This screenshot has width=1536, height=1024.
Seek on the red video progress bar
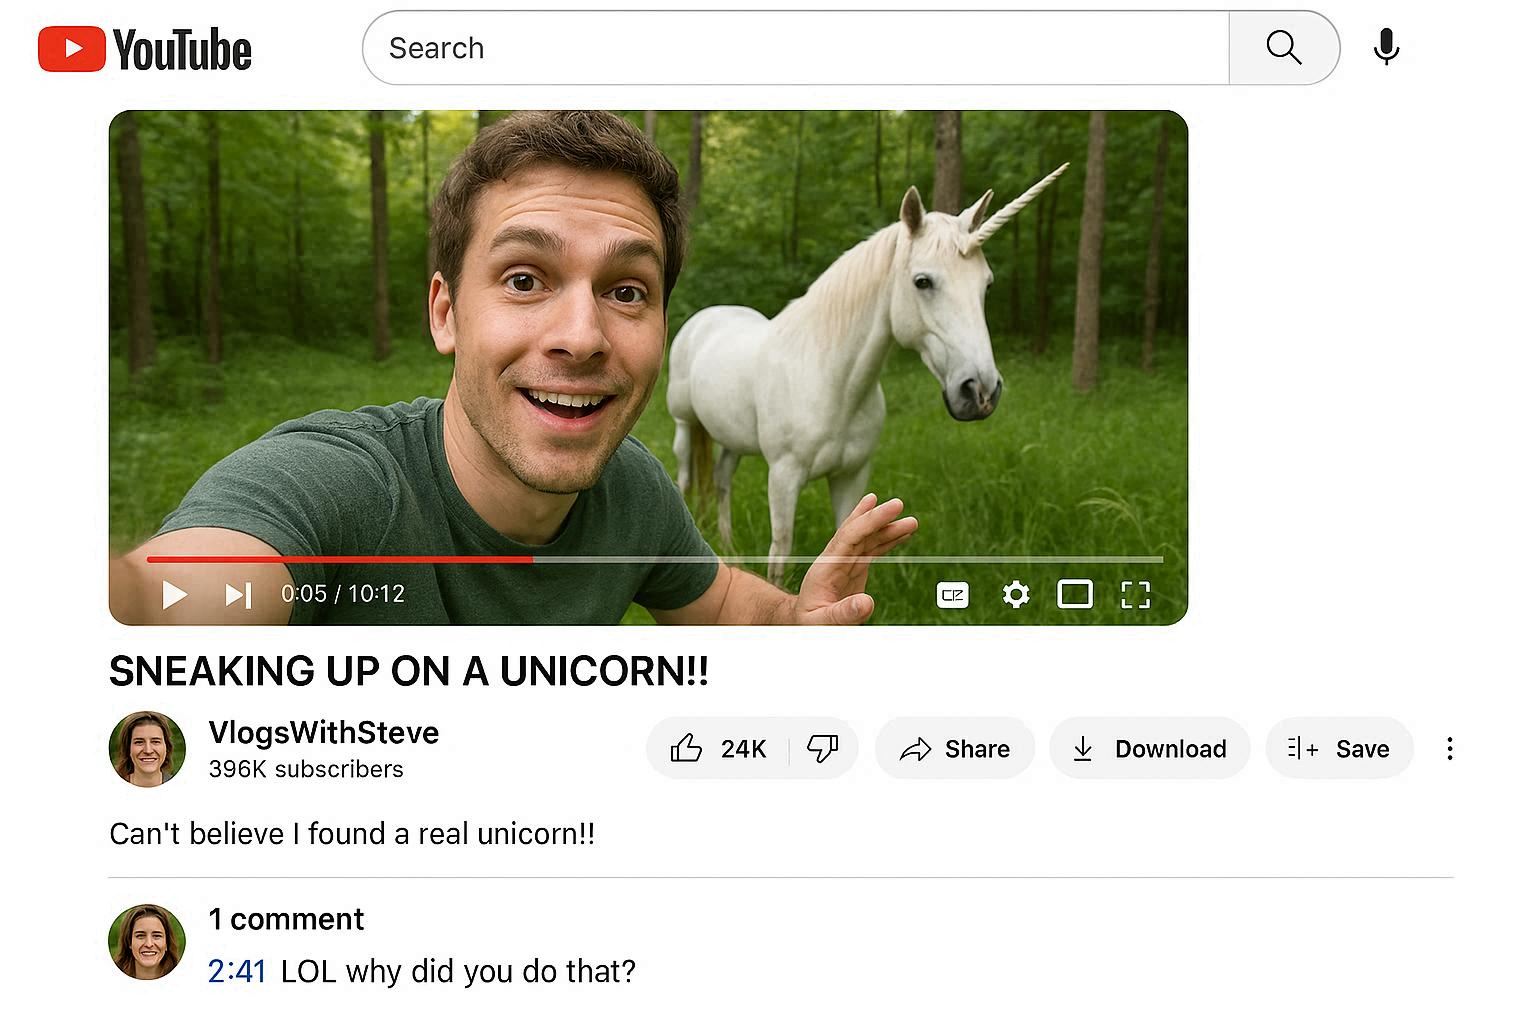pyautogui.click(x=655, y=559)
